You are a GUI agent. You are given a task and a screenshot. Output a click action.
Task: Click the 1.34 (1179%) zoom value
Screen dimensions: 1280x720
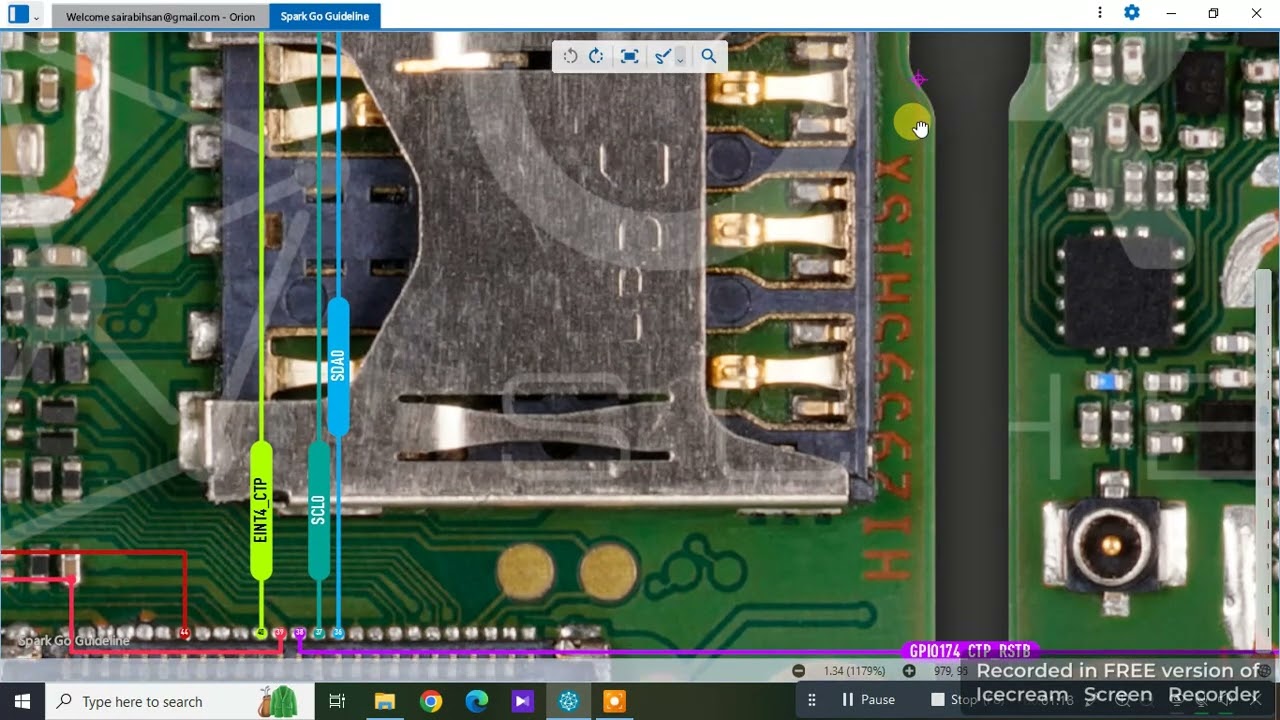(853, 671)
